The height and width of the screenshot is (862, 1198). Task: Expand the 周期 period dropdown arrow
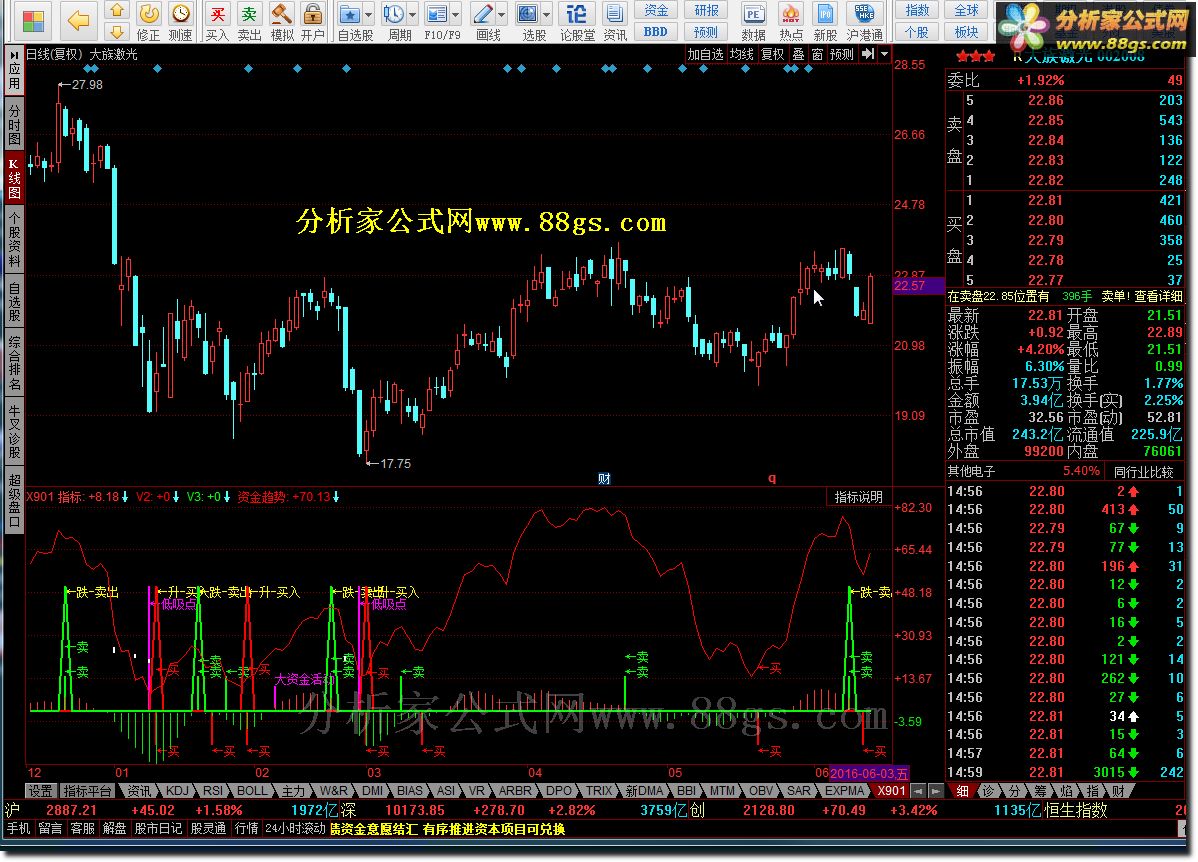pyautogui.click(x=413, y=15)
